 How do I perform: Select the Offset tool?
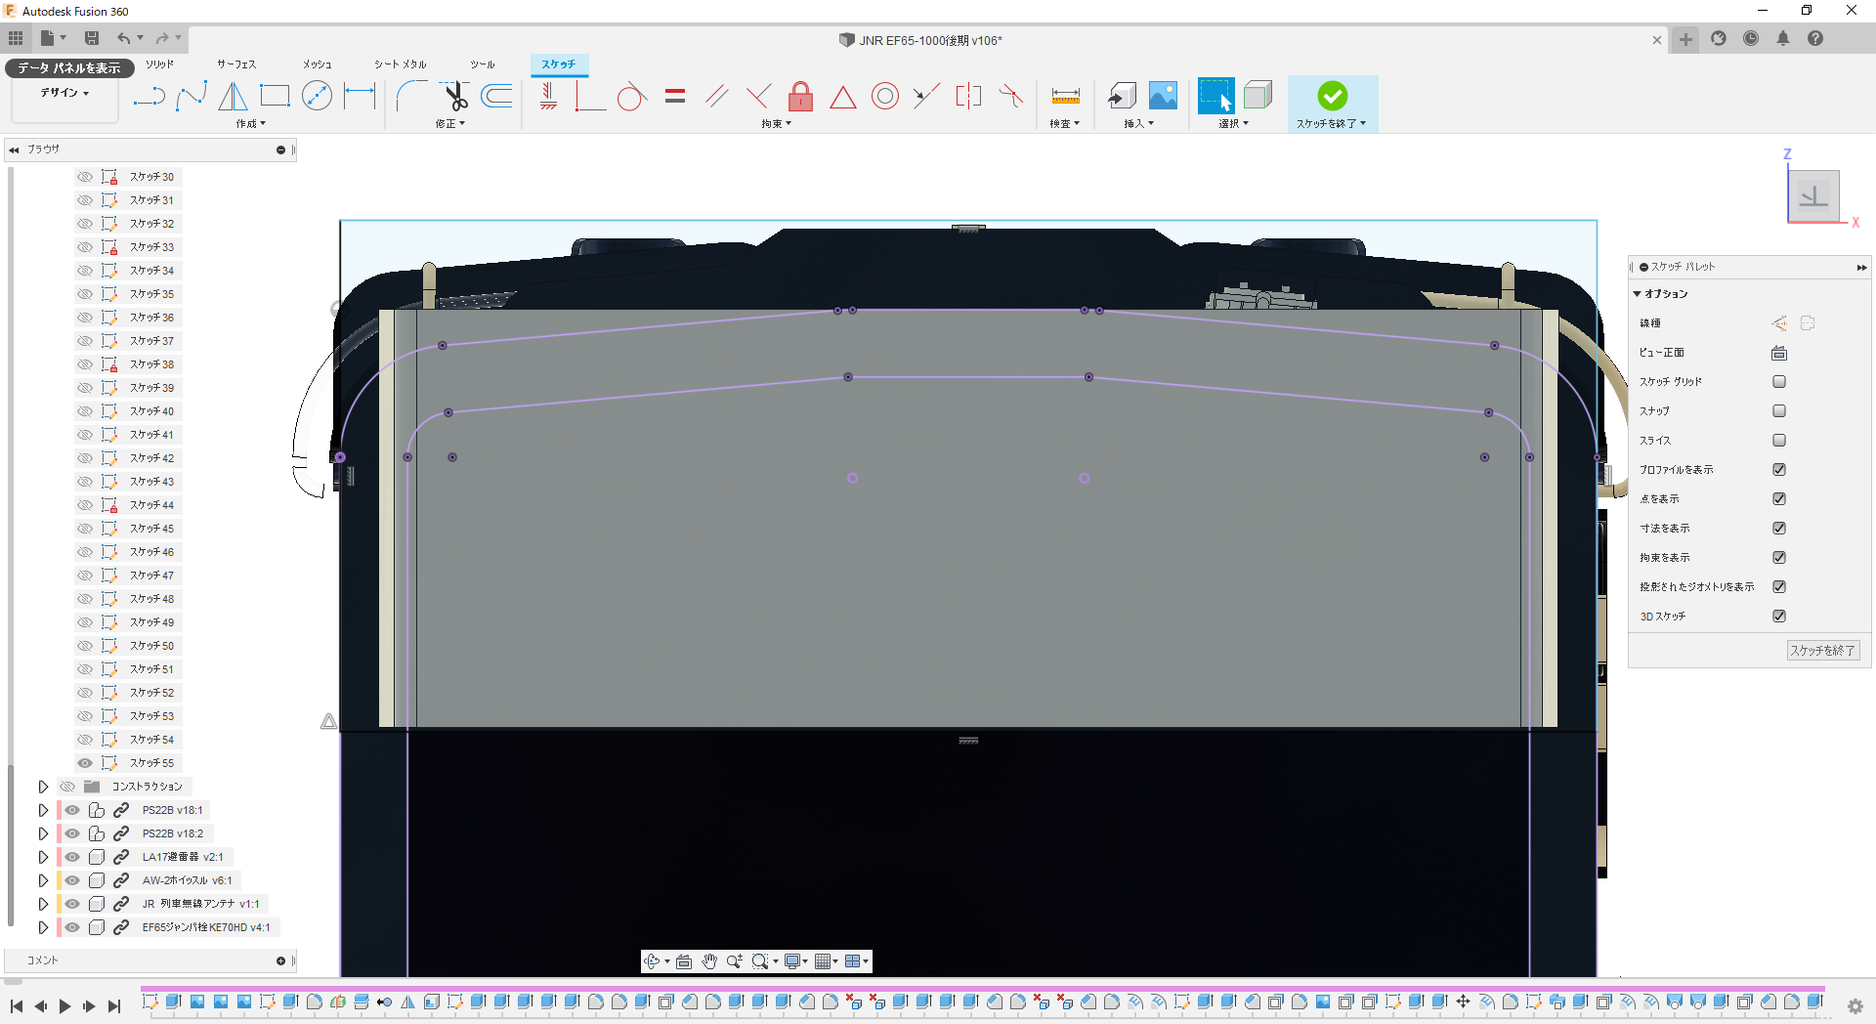(x=497, y=96)
